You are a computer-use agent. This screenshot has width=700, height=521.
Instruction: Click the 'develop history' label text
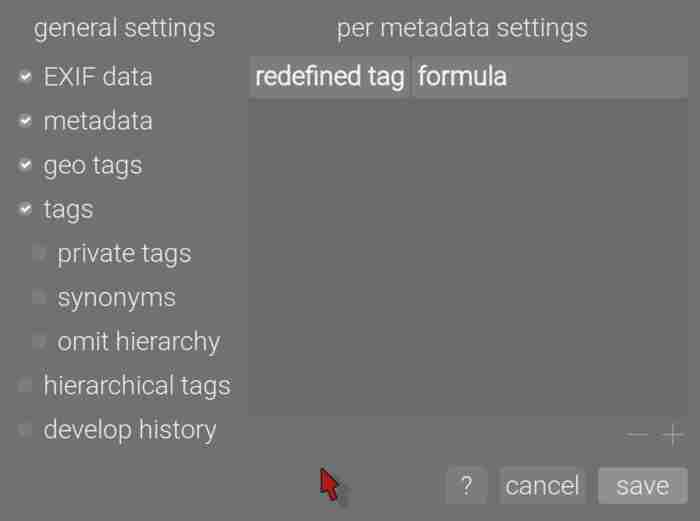click(130, 430)
